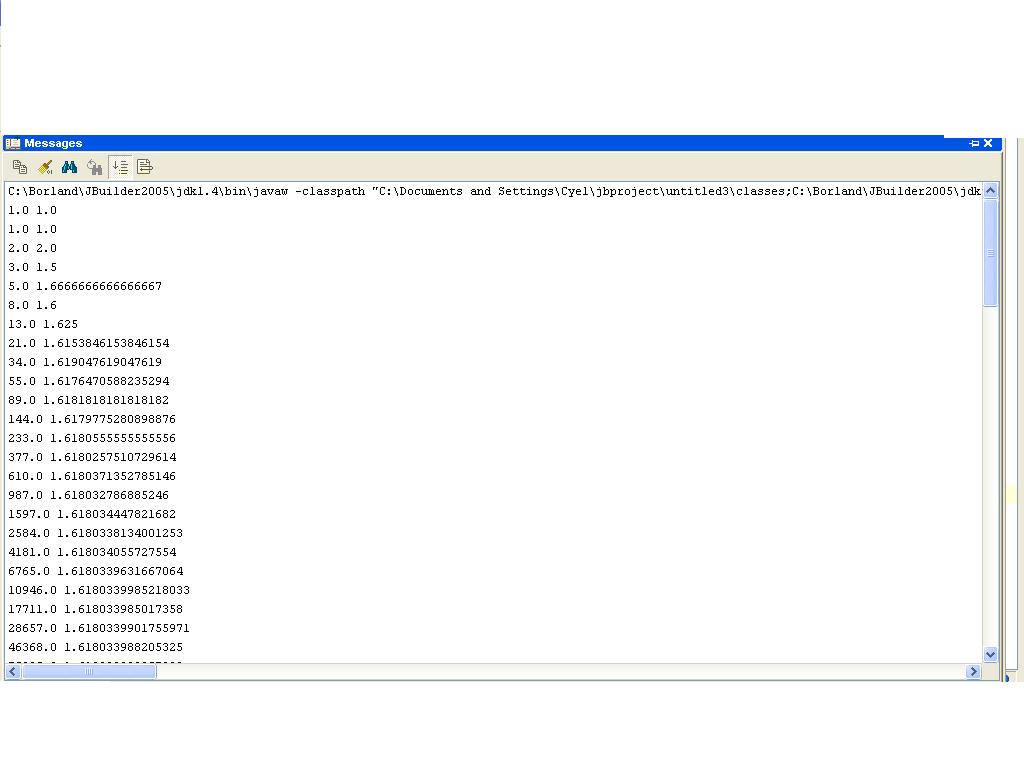This screenshot has width=1024, height=768.
Task: Click the Messages panel book icon
Action: coord(13,143)
